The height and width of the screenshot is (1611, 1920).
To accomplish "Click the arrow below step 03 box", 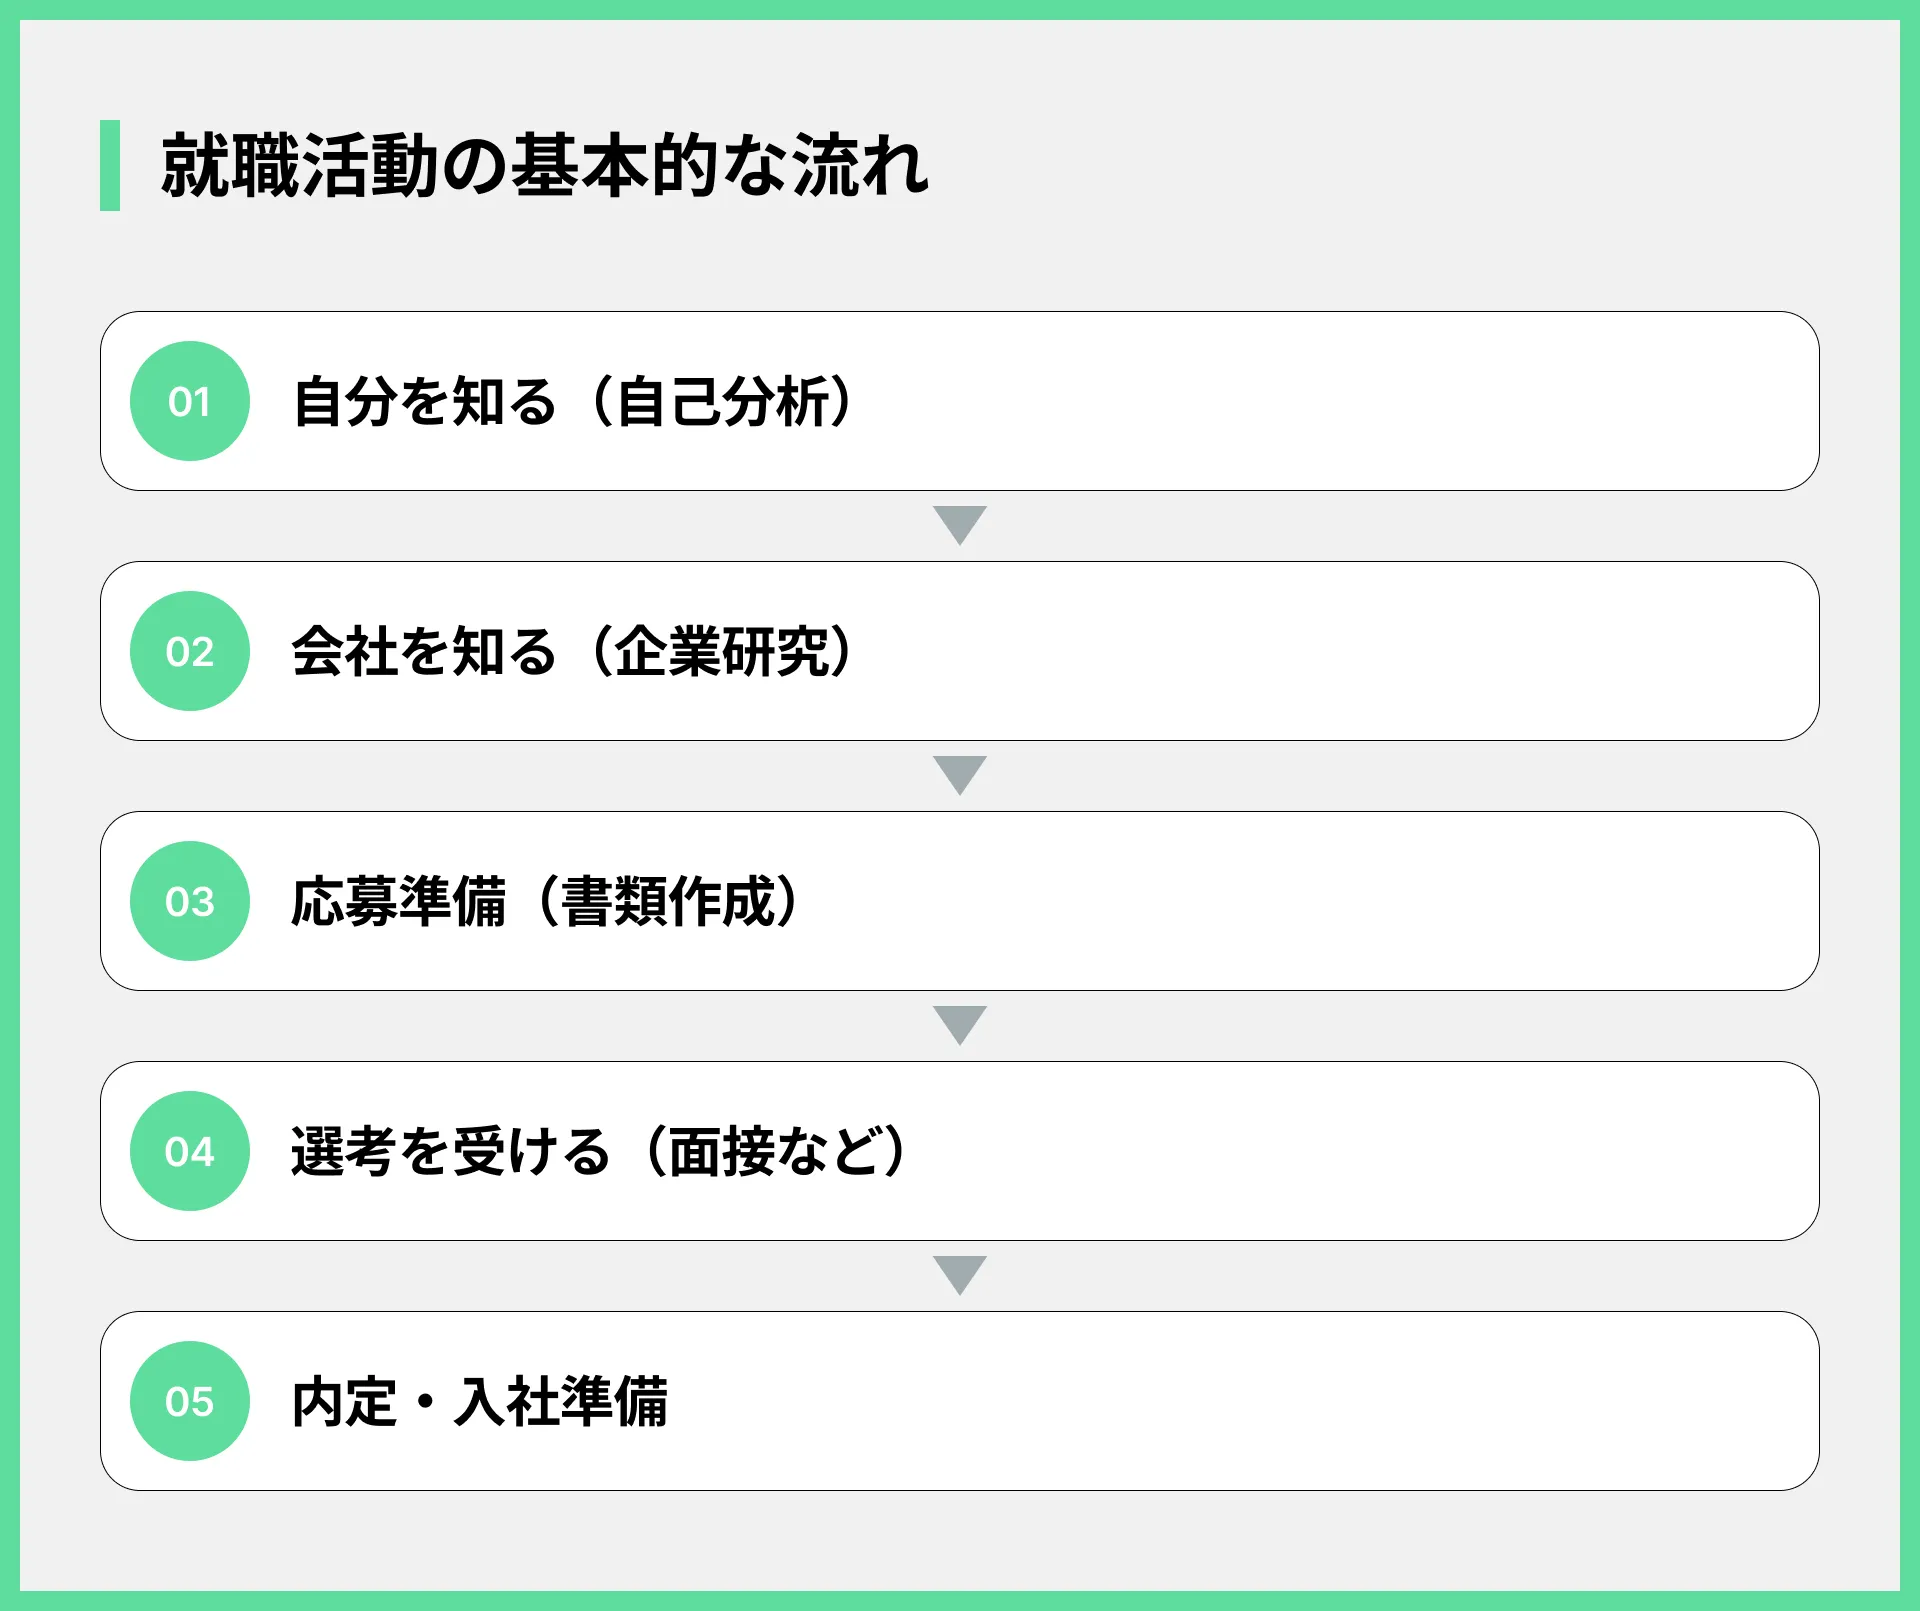I will click(x=960, y=1024).
